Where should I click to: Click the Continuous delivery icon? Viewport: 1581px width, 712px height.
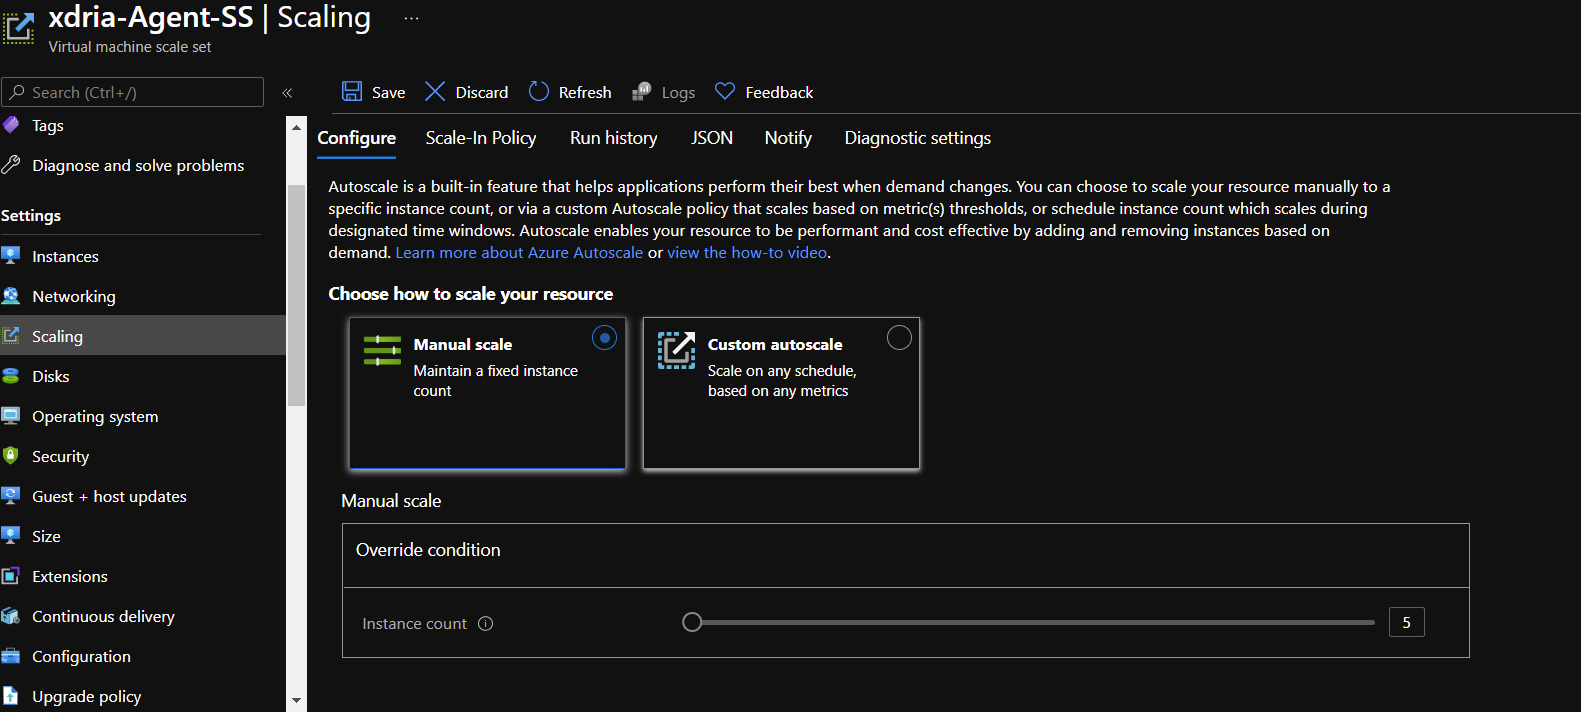pos(11,616)
